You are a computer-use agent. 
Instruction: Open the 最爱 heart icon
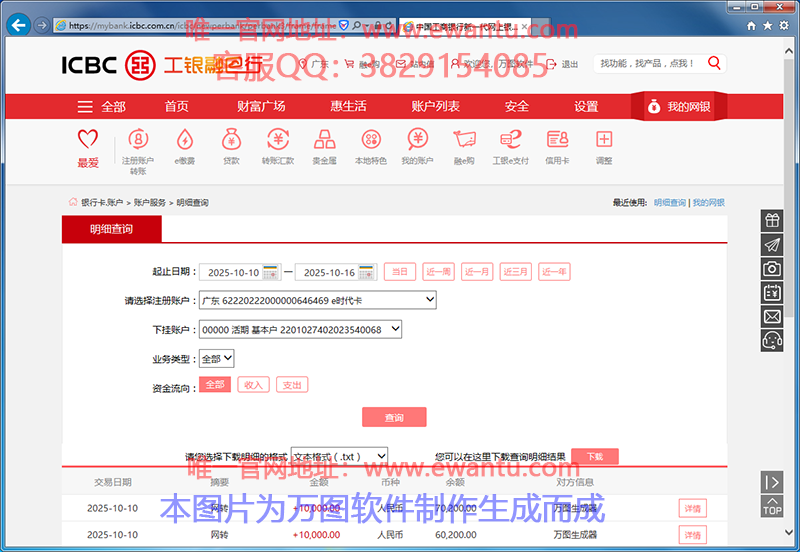pyautogui.click(x=88, y=139)
